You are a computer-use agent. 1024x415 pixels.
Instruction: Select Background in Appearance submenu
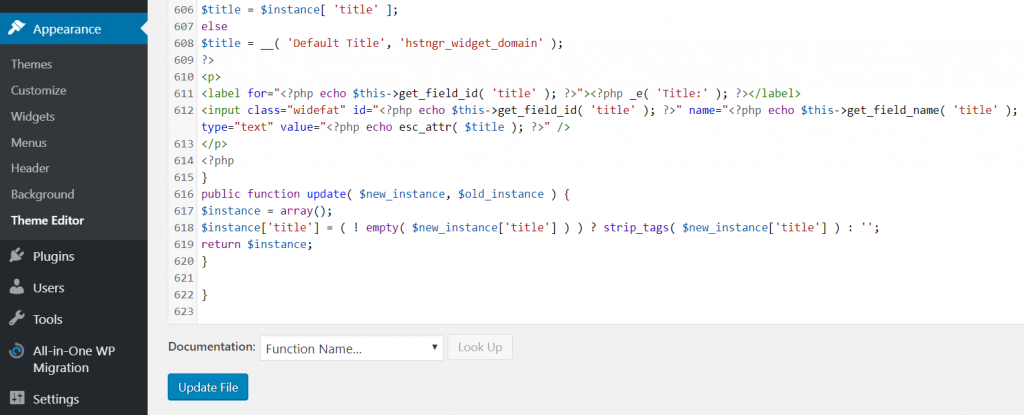click(x=43, y=194)
